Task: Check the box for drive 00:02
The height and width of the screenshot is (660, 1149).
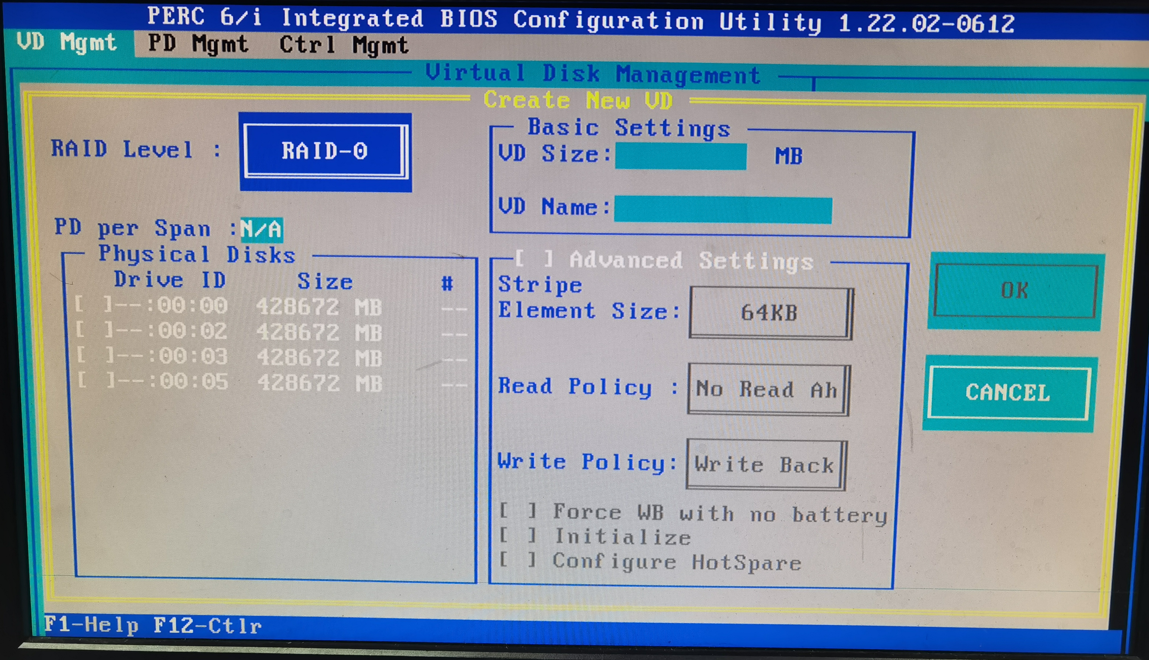Action: click(x=94, y=330)
